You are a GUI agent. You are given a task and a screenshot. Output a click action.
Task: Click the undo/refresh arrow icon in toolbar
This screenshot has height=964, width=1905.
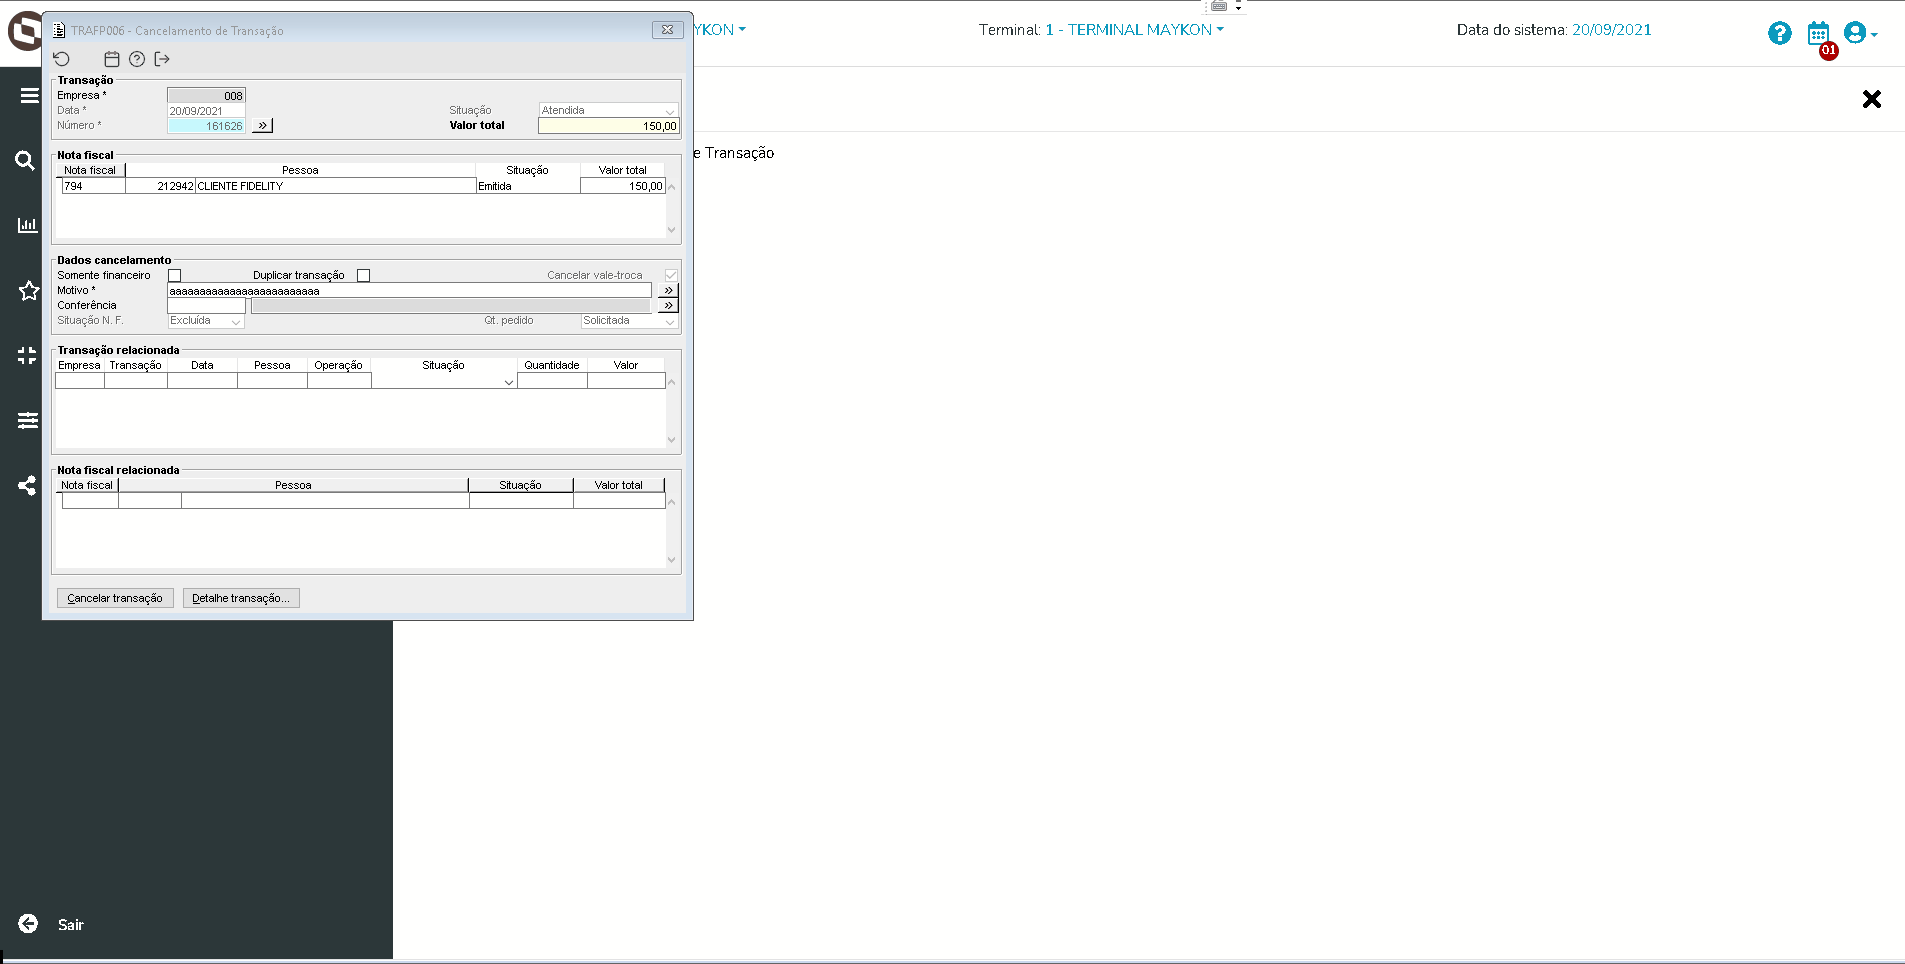[62, 59]
